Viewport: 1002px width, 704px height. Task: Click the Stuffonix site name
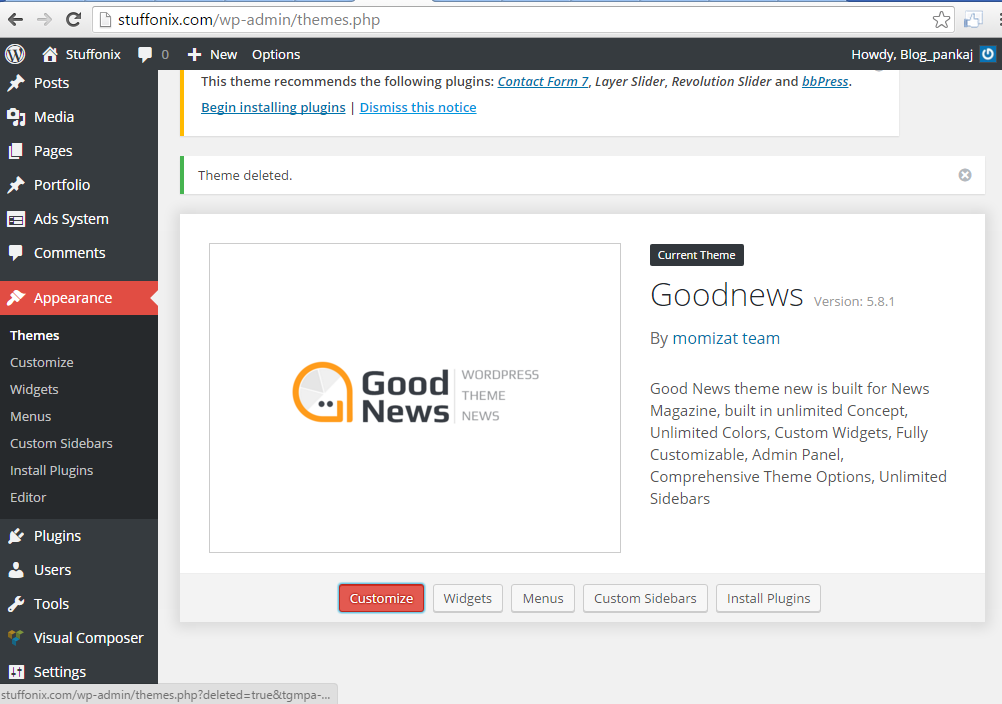(x=93, y=54)
